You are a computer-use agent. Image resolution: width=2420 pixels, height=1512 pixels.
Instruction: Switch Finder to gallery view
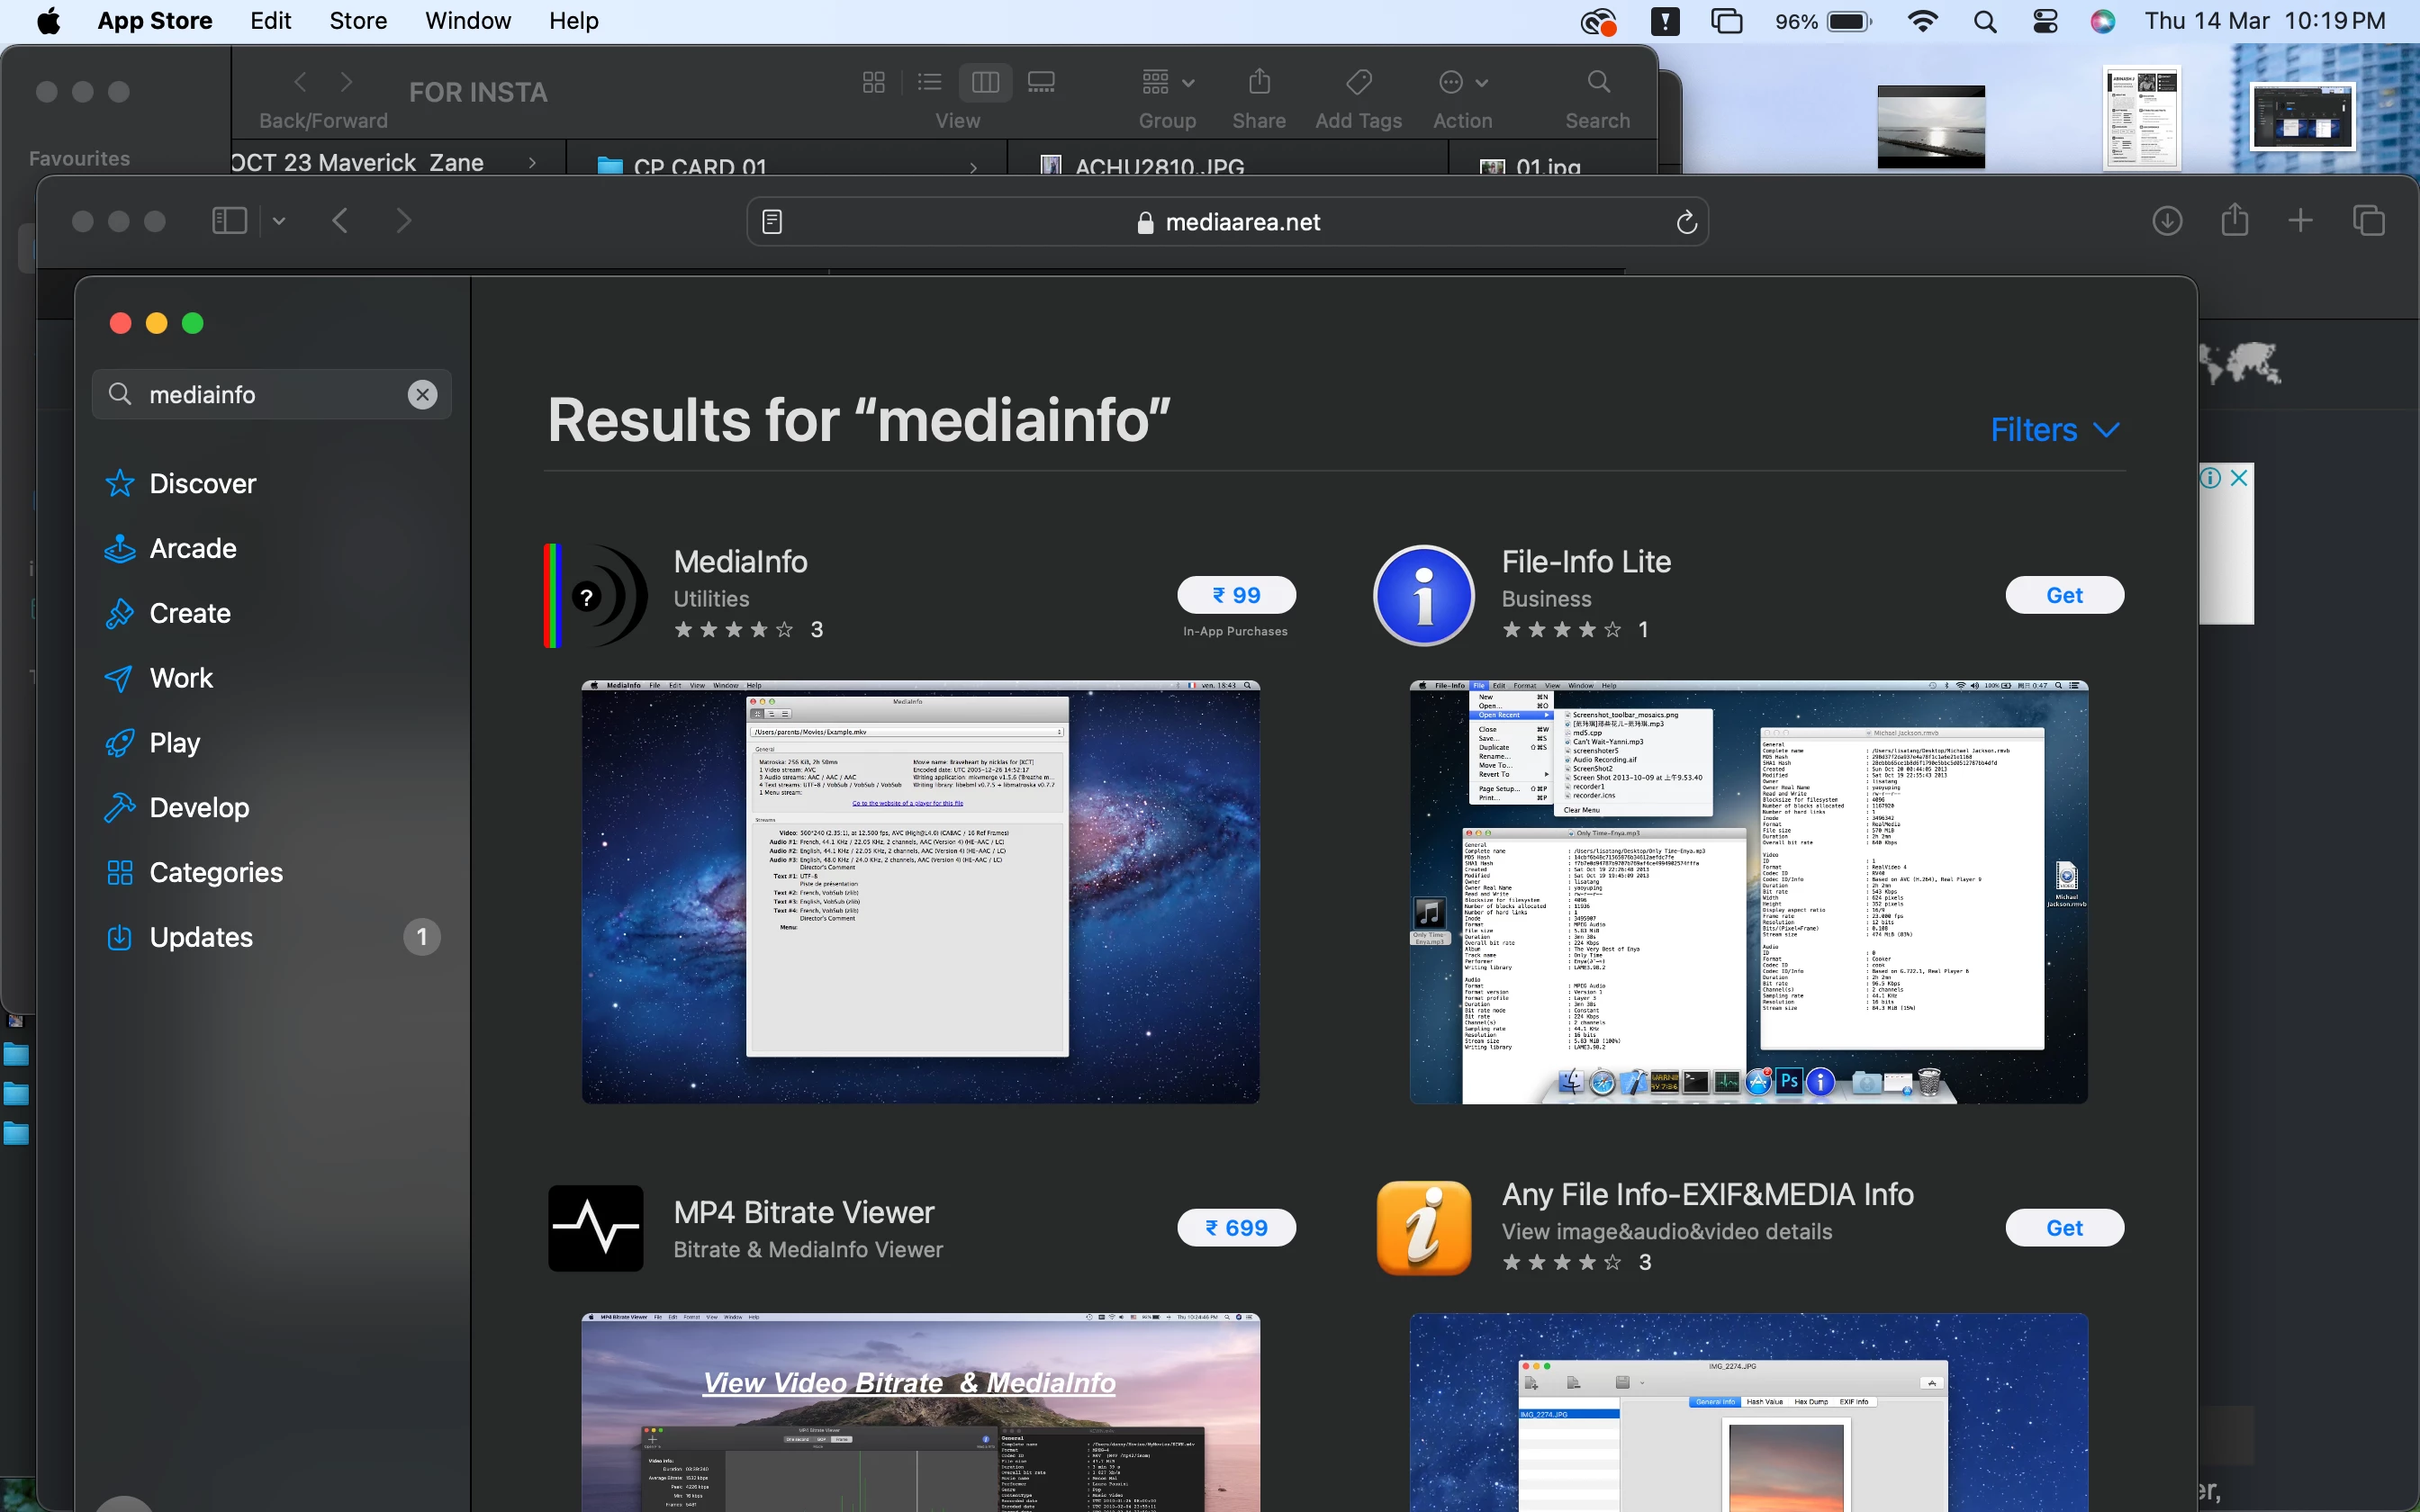pyautogui.click(x=1041, y=82)
